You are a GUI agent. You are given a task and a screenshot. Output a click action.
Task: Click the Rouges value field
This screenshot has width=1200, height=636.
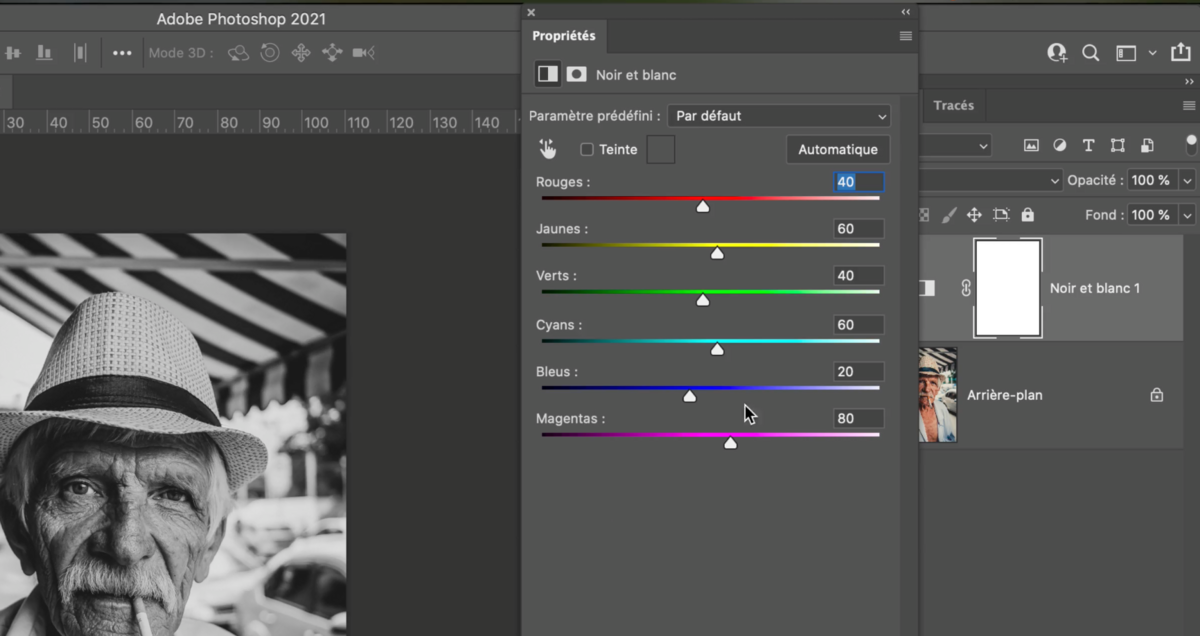point(859,182)
